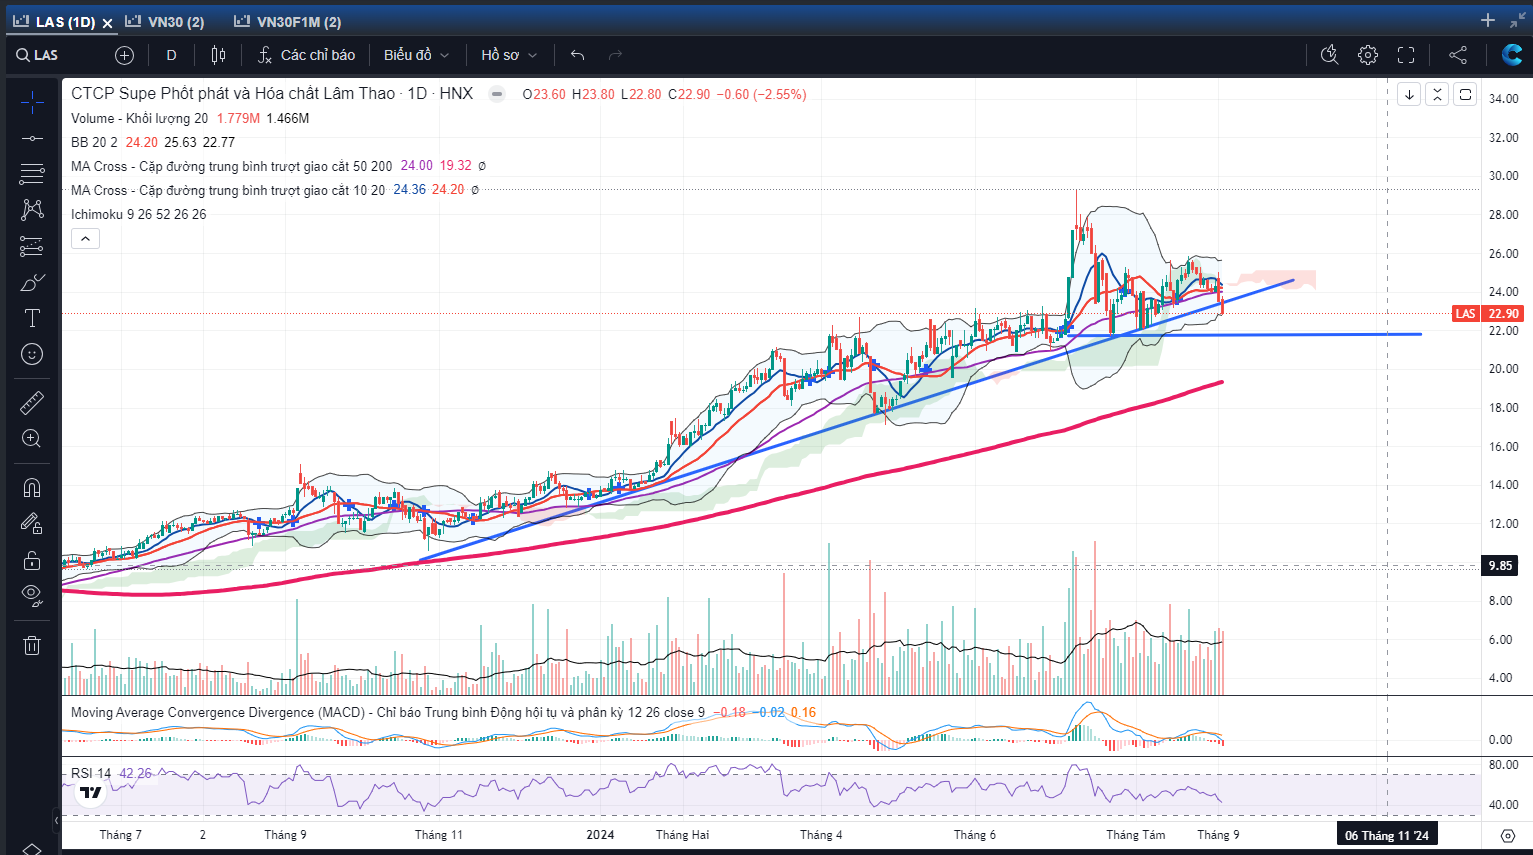Viewport: 1533px width, 855px height.
Task: Delete drawings with the trash icon
Action: point(32,645)
